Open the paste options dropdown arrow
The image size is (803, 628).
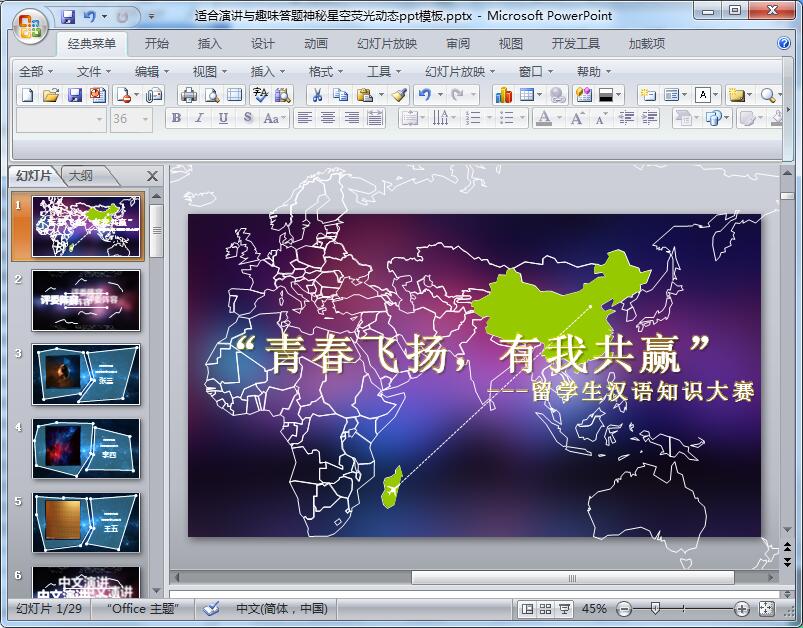tap(381, 95)
